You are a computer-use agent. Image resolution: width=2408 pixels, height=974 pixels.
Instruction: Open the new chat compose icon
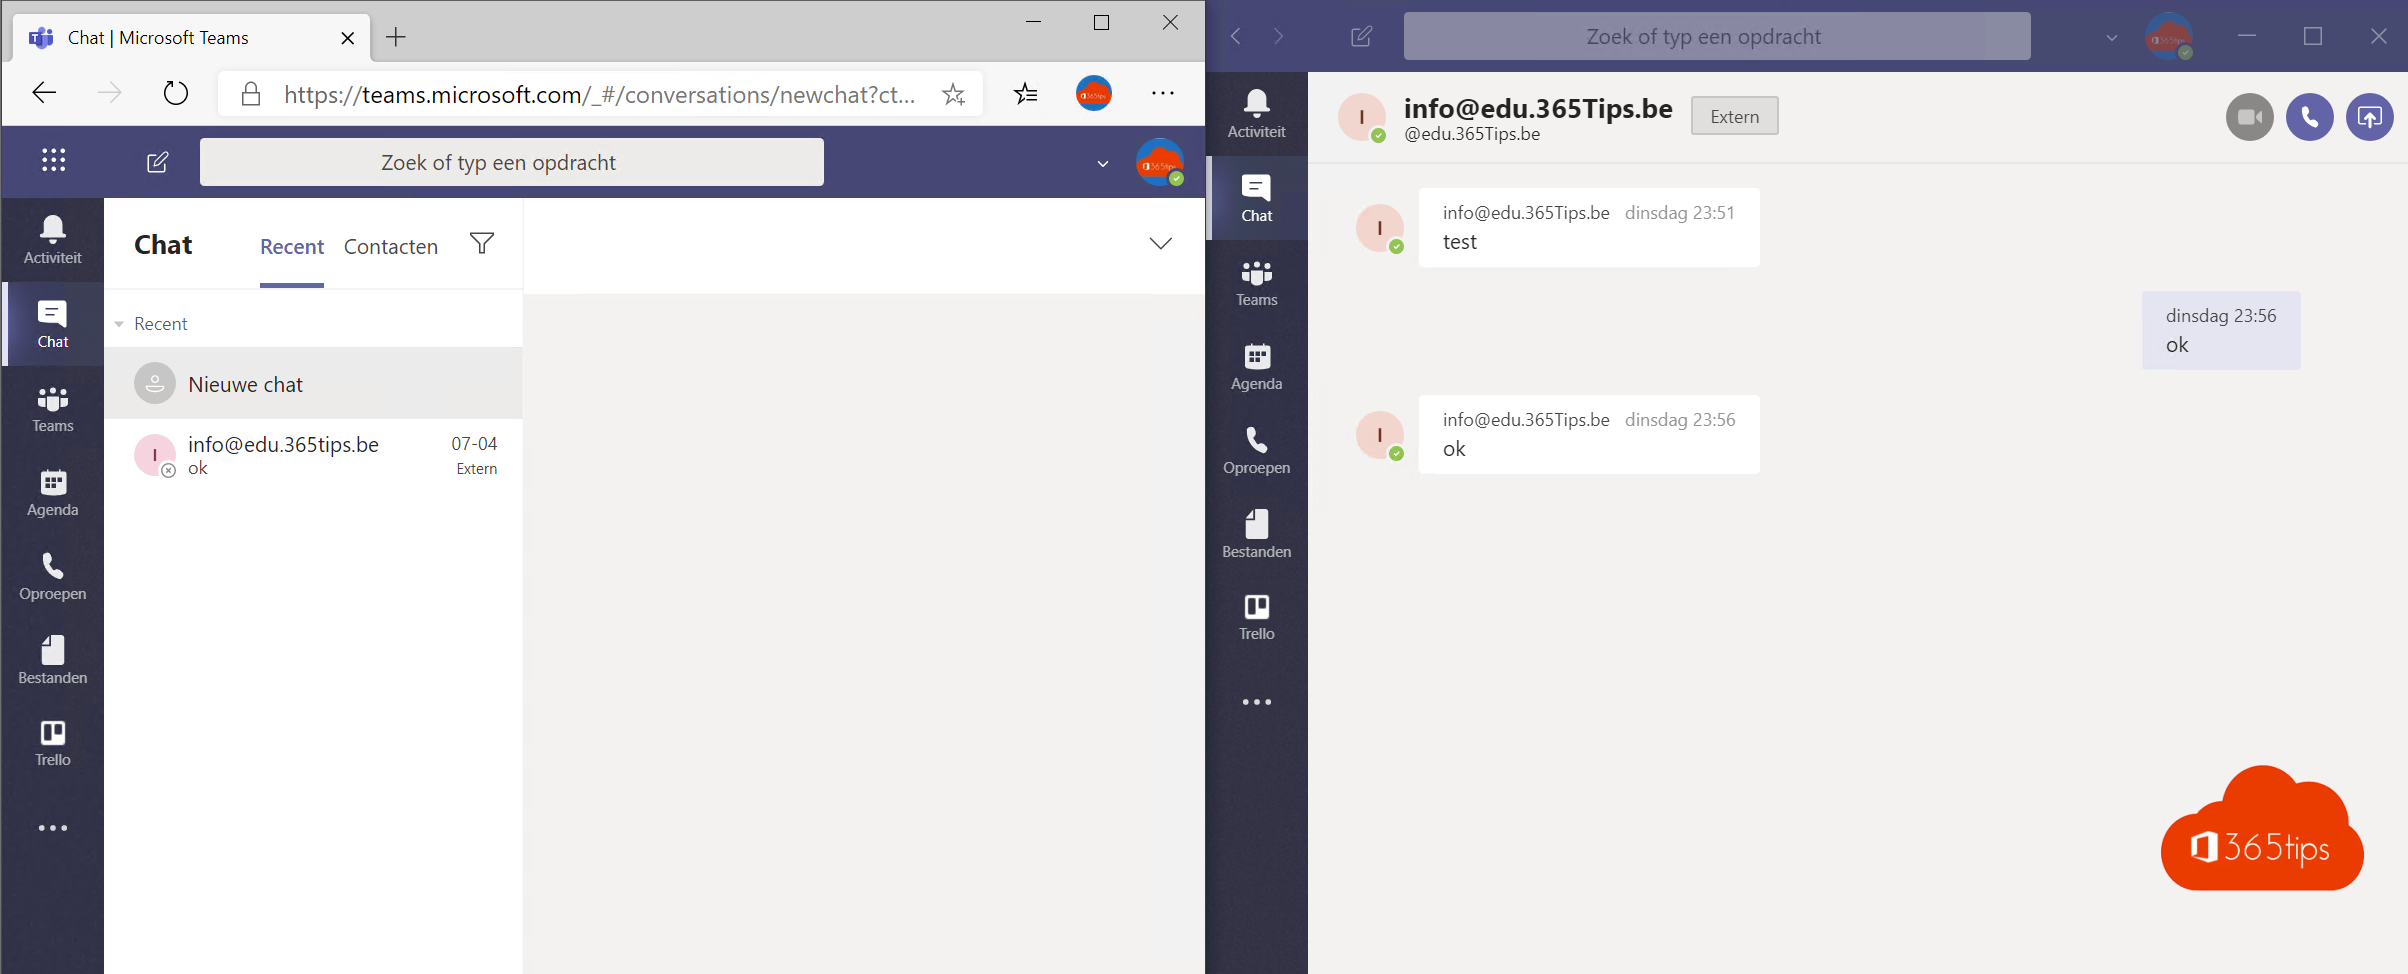(157, 161)
